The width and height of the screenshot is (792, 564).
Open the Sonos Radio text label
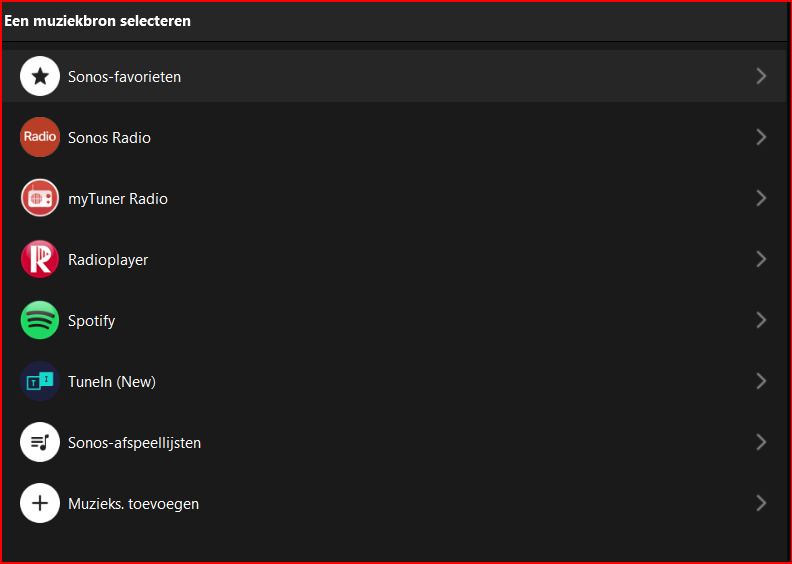click(x=109, y=138)
